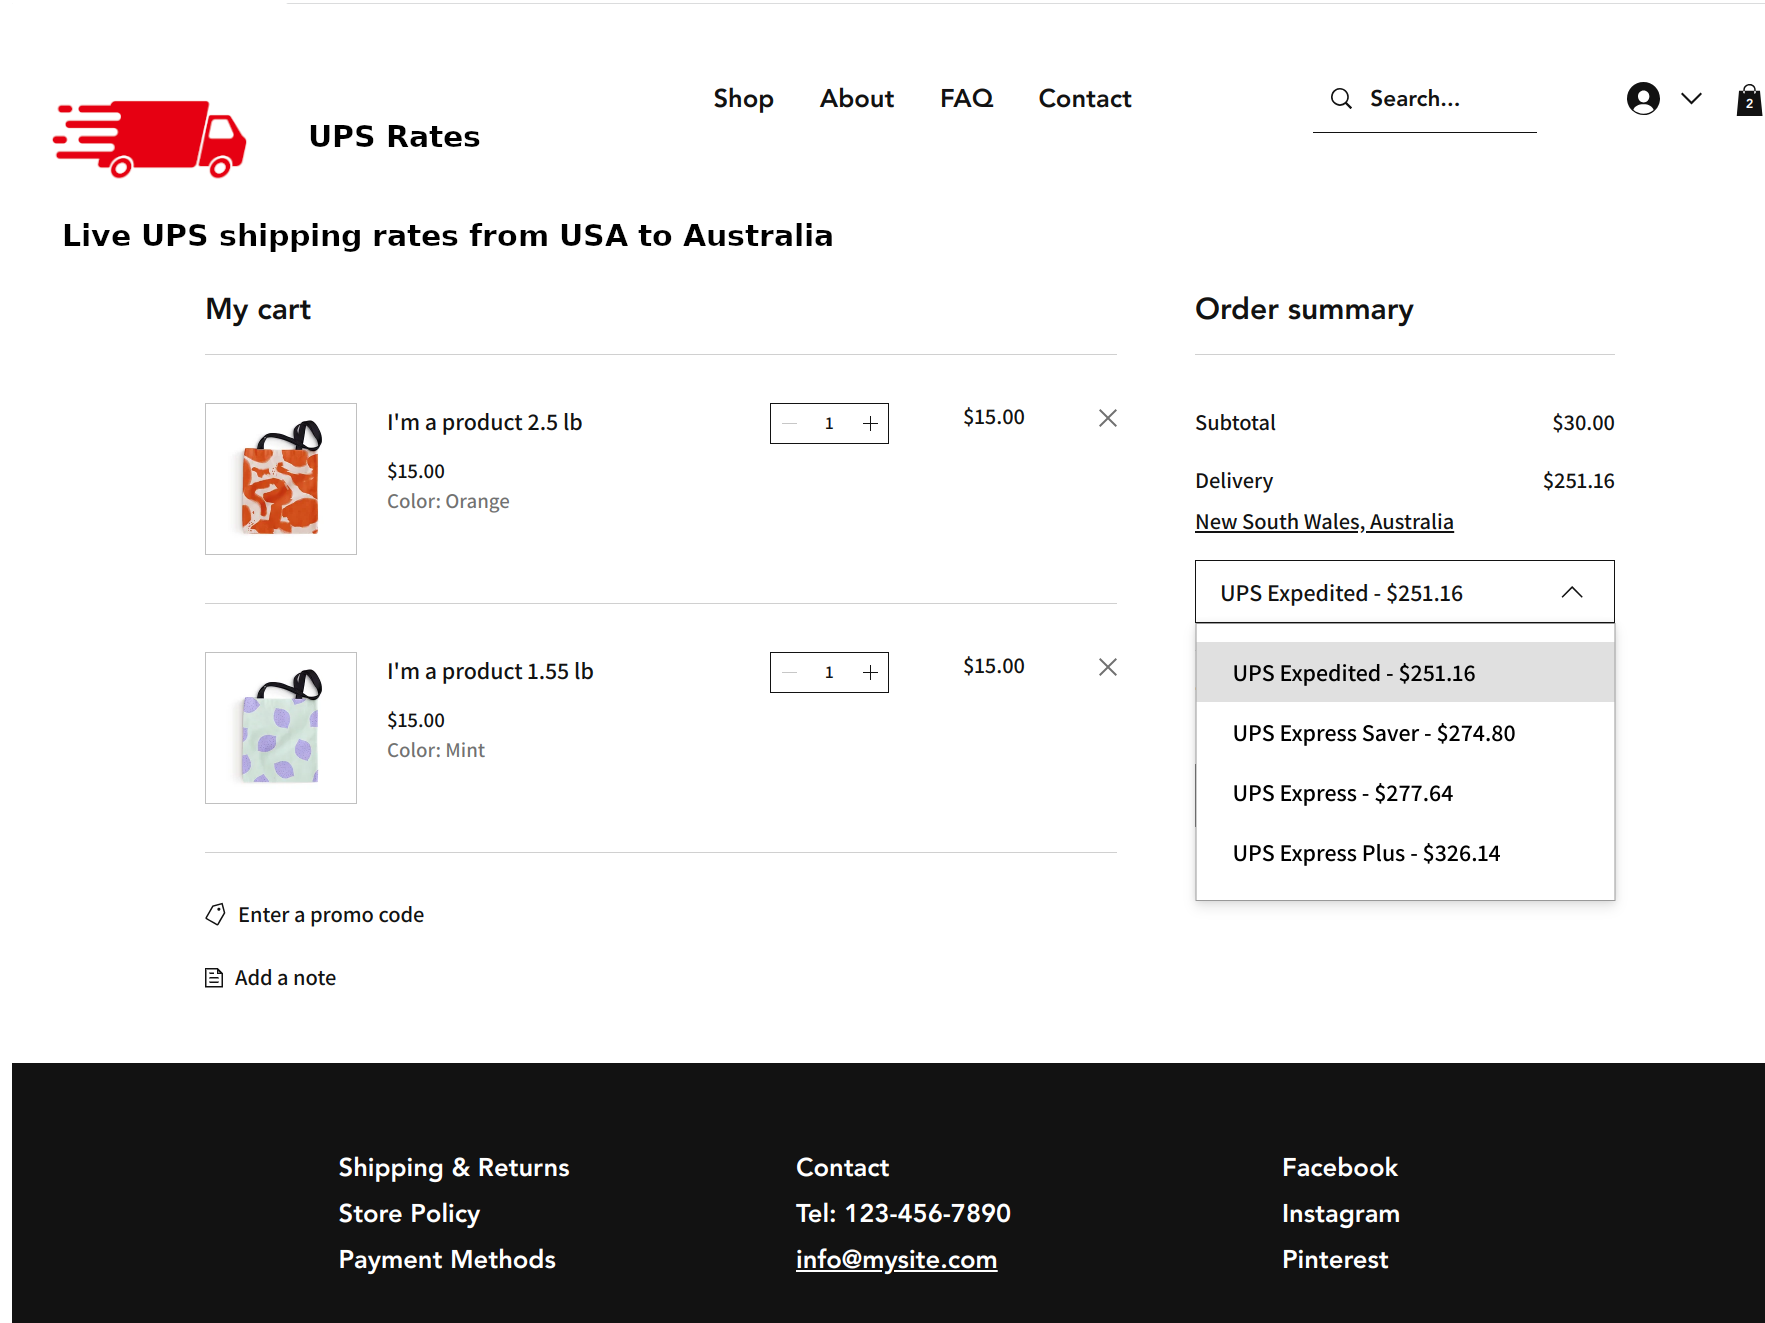Click the Tel: 123-456-7890 text
The width and height of the screenshot is (1765, 1323).
click(x=903, y=1213)
